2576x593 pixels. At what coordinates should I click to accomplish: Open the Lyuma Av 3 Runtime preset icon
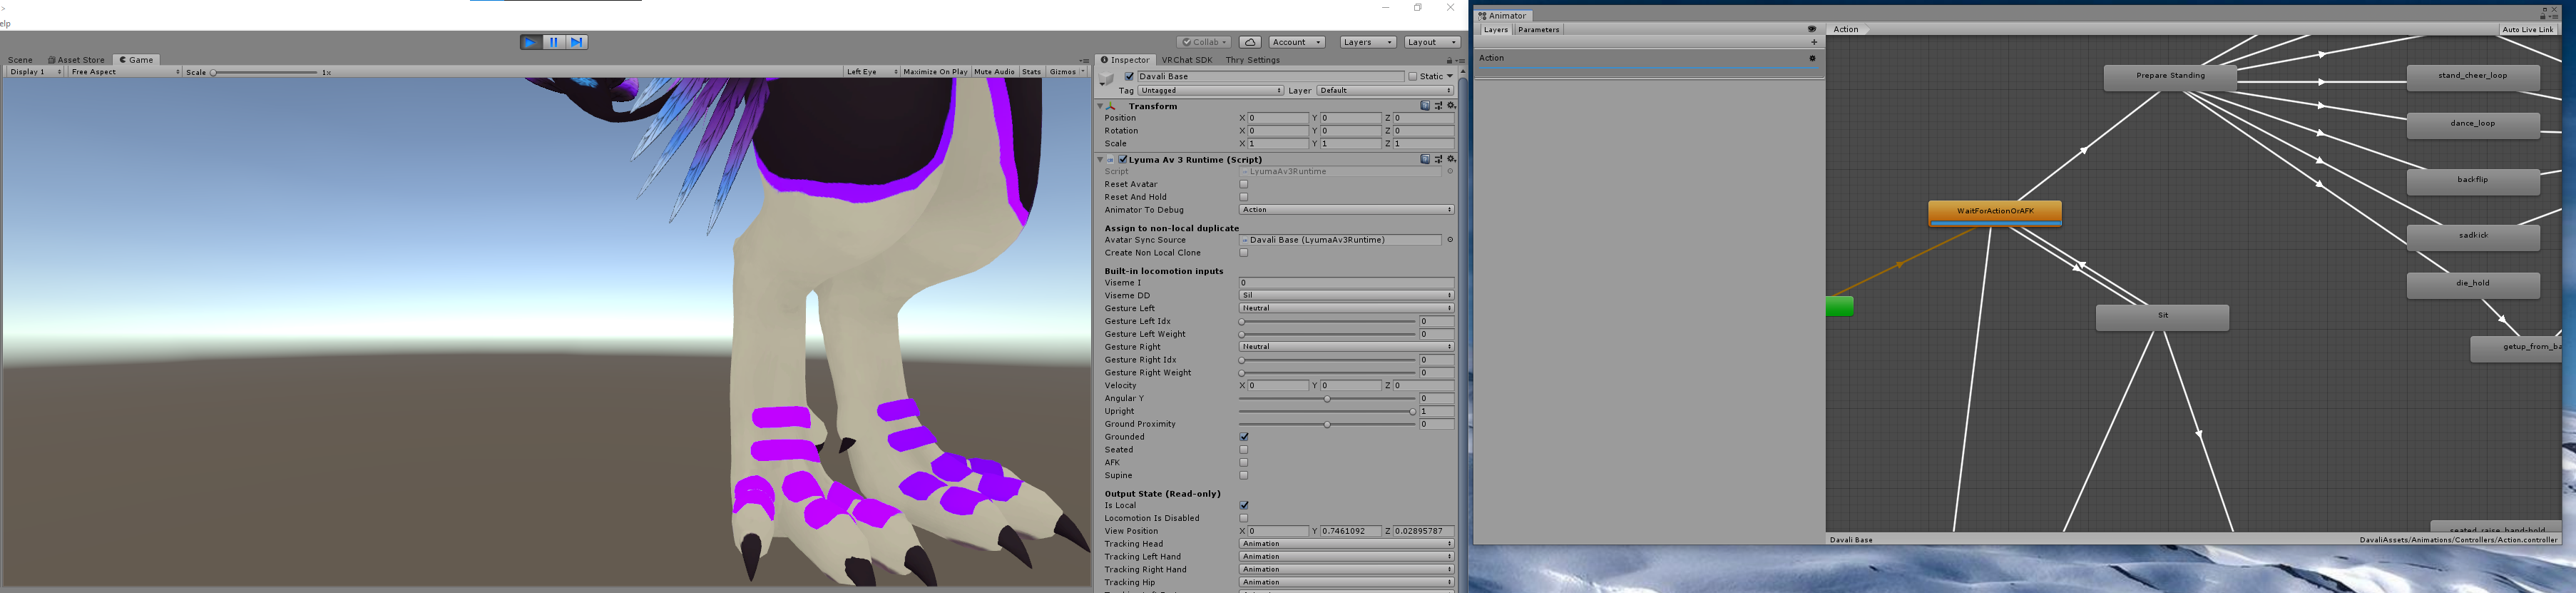pyautogui.click(x=1438, y=159)
